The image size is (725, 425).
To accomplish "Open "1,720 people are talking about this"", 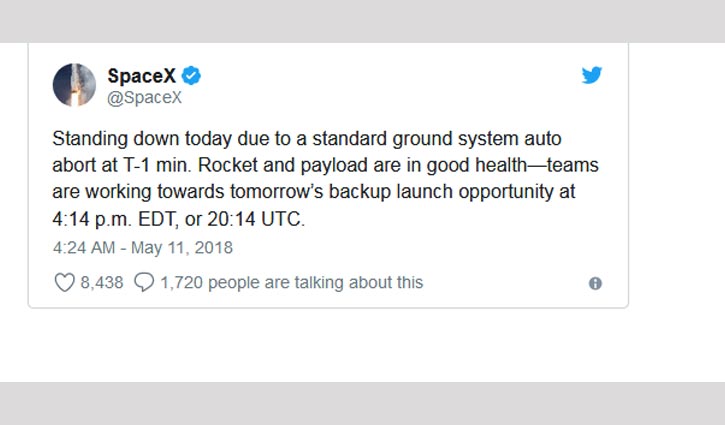I will [292, 283].
